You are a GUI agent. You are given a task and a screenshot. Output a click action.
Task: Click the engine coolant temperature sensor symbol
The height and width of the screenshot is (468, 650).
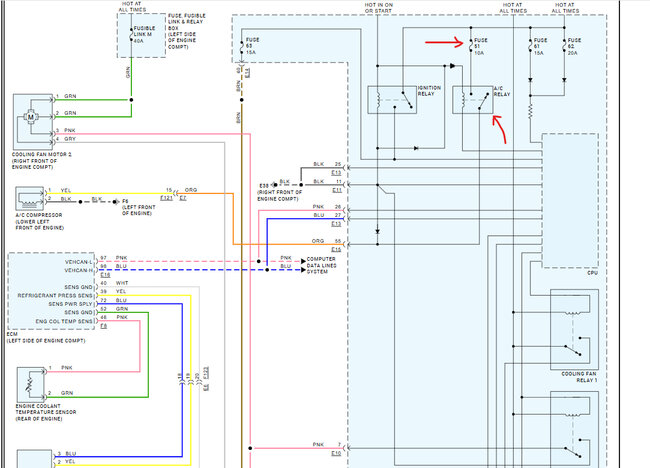(31, 384)
